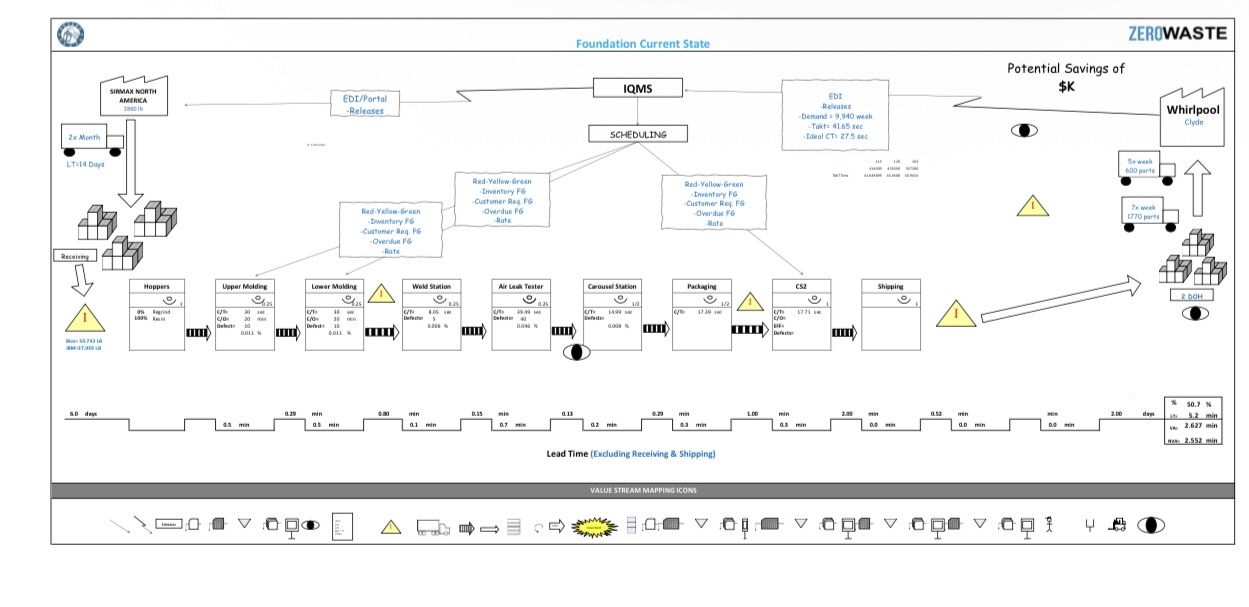Viewport: 1249px width, 607px height.
Task: Select the Shipping process box
Action: click(891, 315)
